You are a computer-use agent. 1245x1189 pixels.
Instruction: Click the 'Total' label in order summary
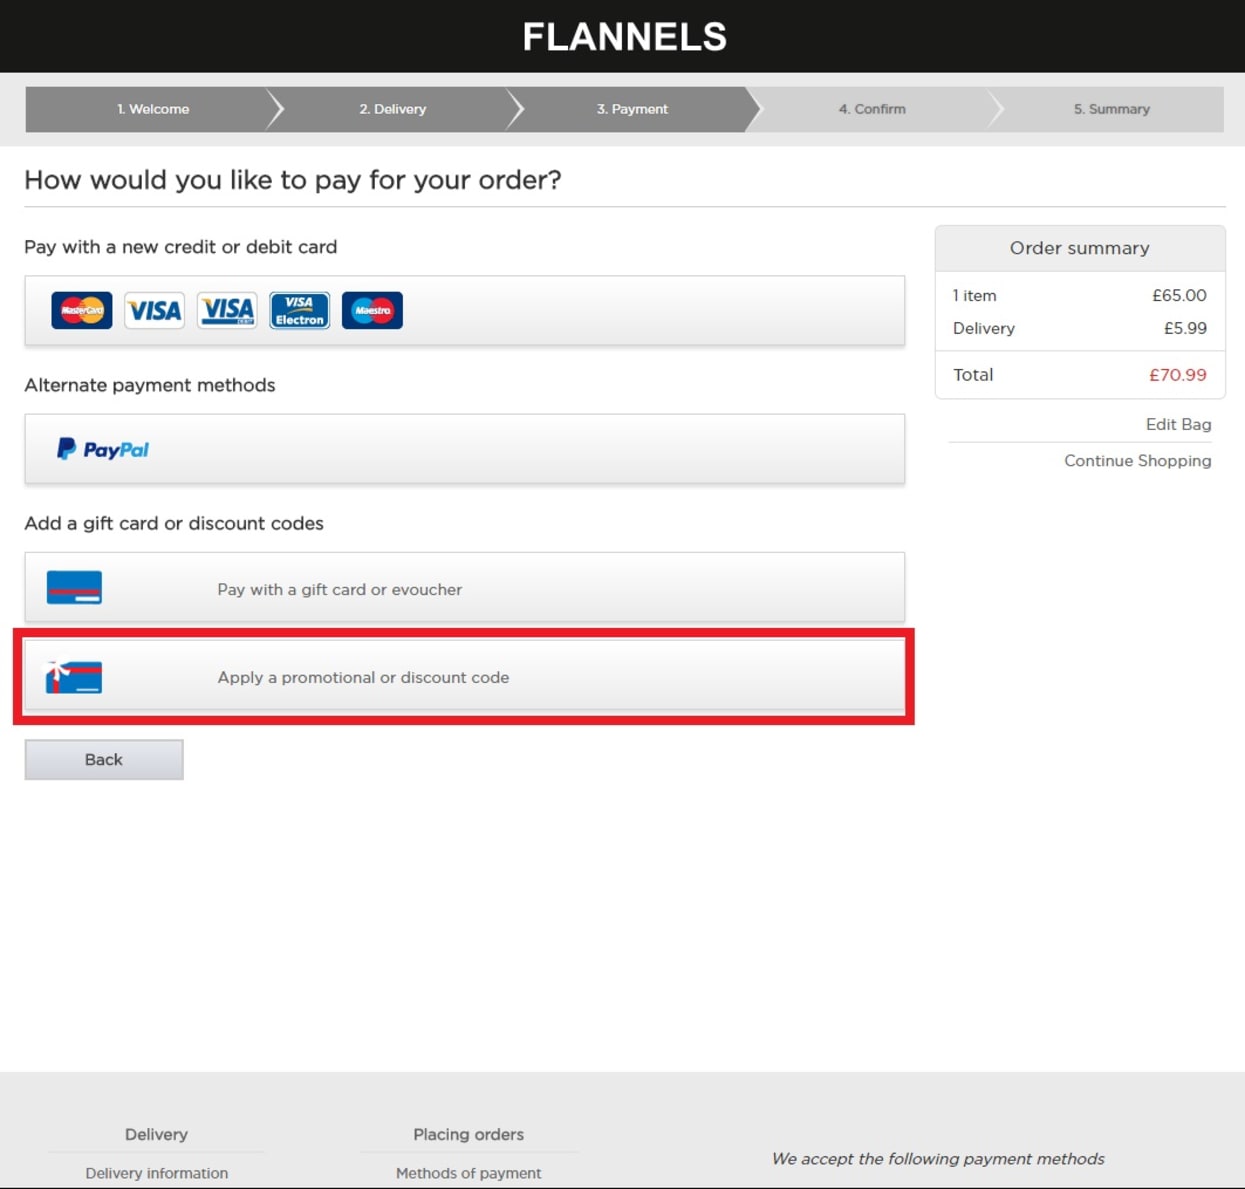[x=973, y=375]
